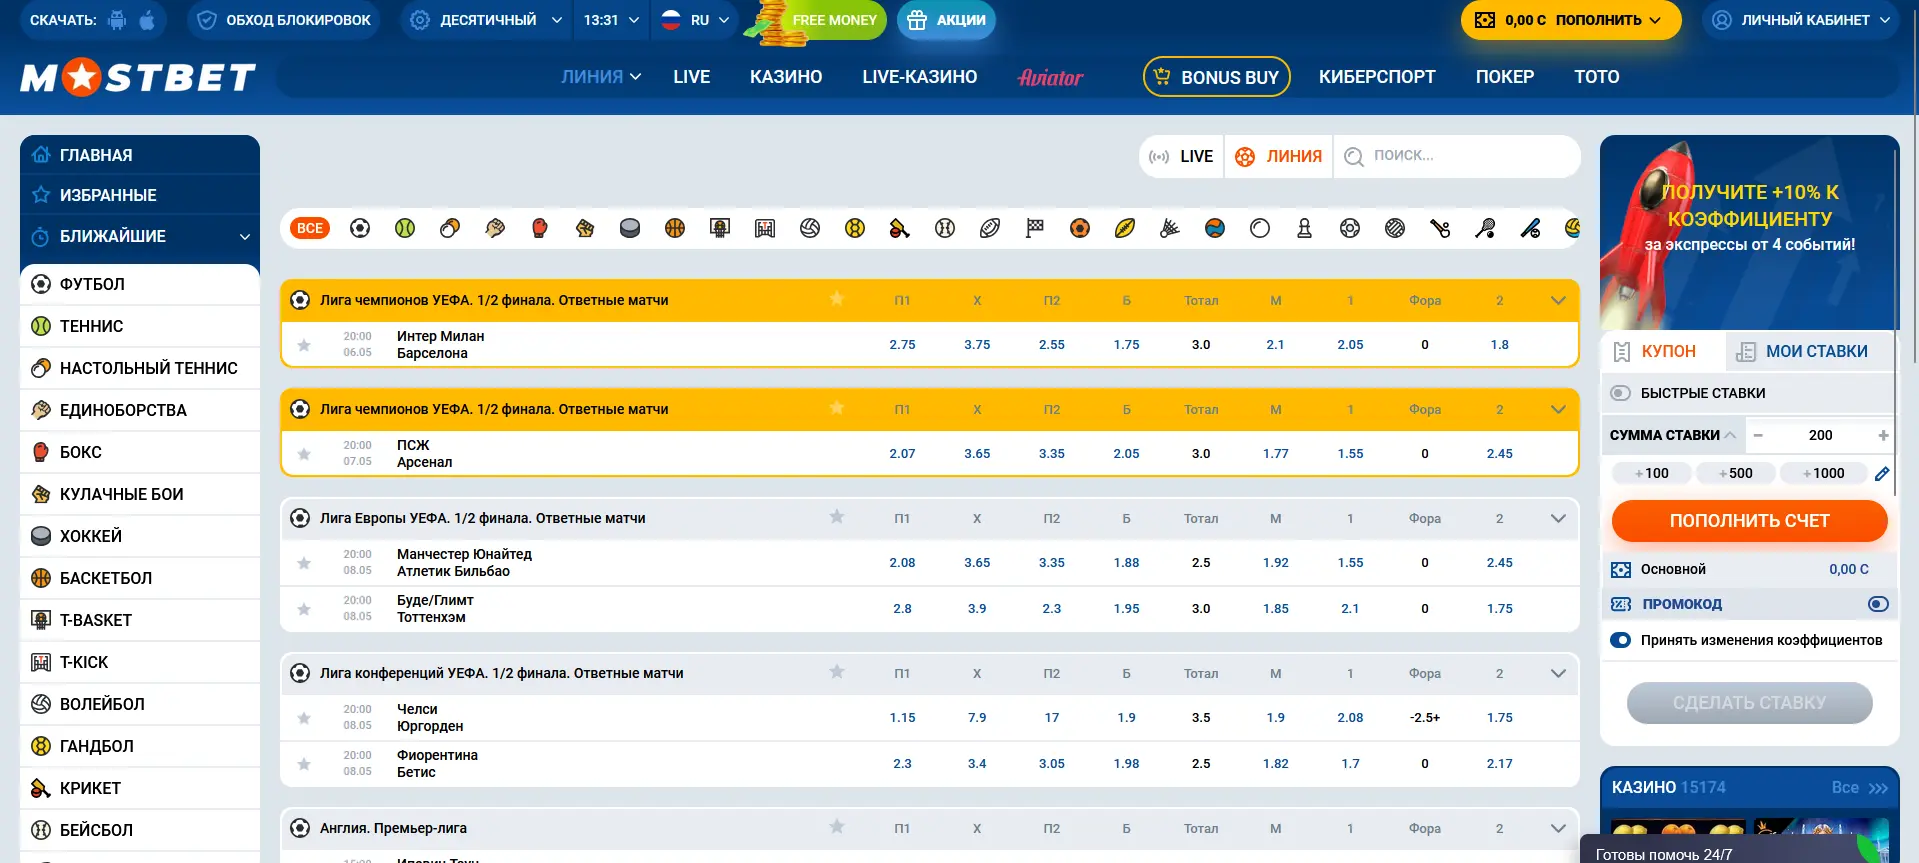This screenshot has height=863, width=1919.
Task: Filter by basketball icon in the sports row
Action: 675,228
